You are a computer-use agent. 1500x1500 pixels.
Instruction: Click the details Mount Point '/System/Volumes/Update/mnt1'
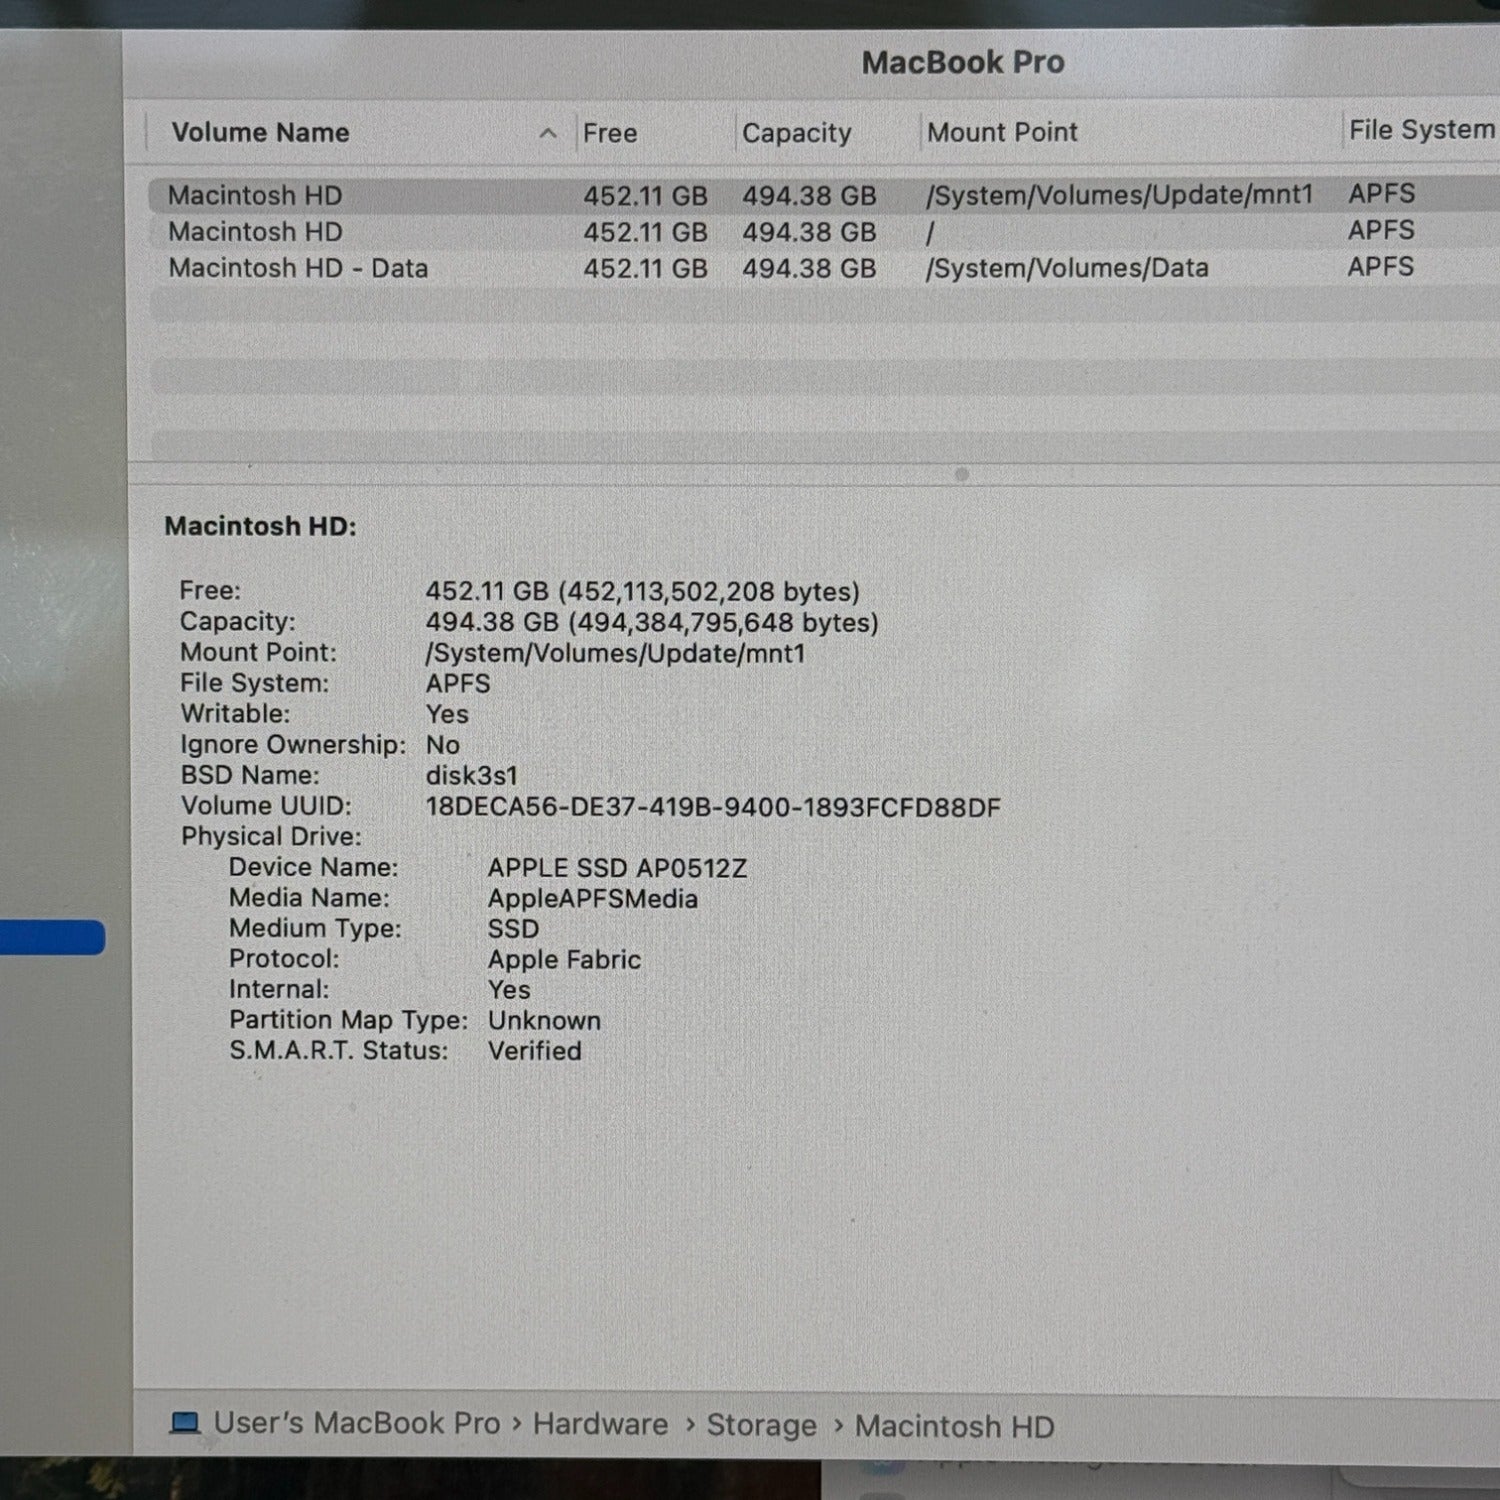coord(615,654)
